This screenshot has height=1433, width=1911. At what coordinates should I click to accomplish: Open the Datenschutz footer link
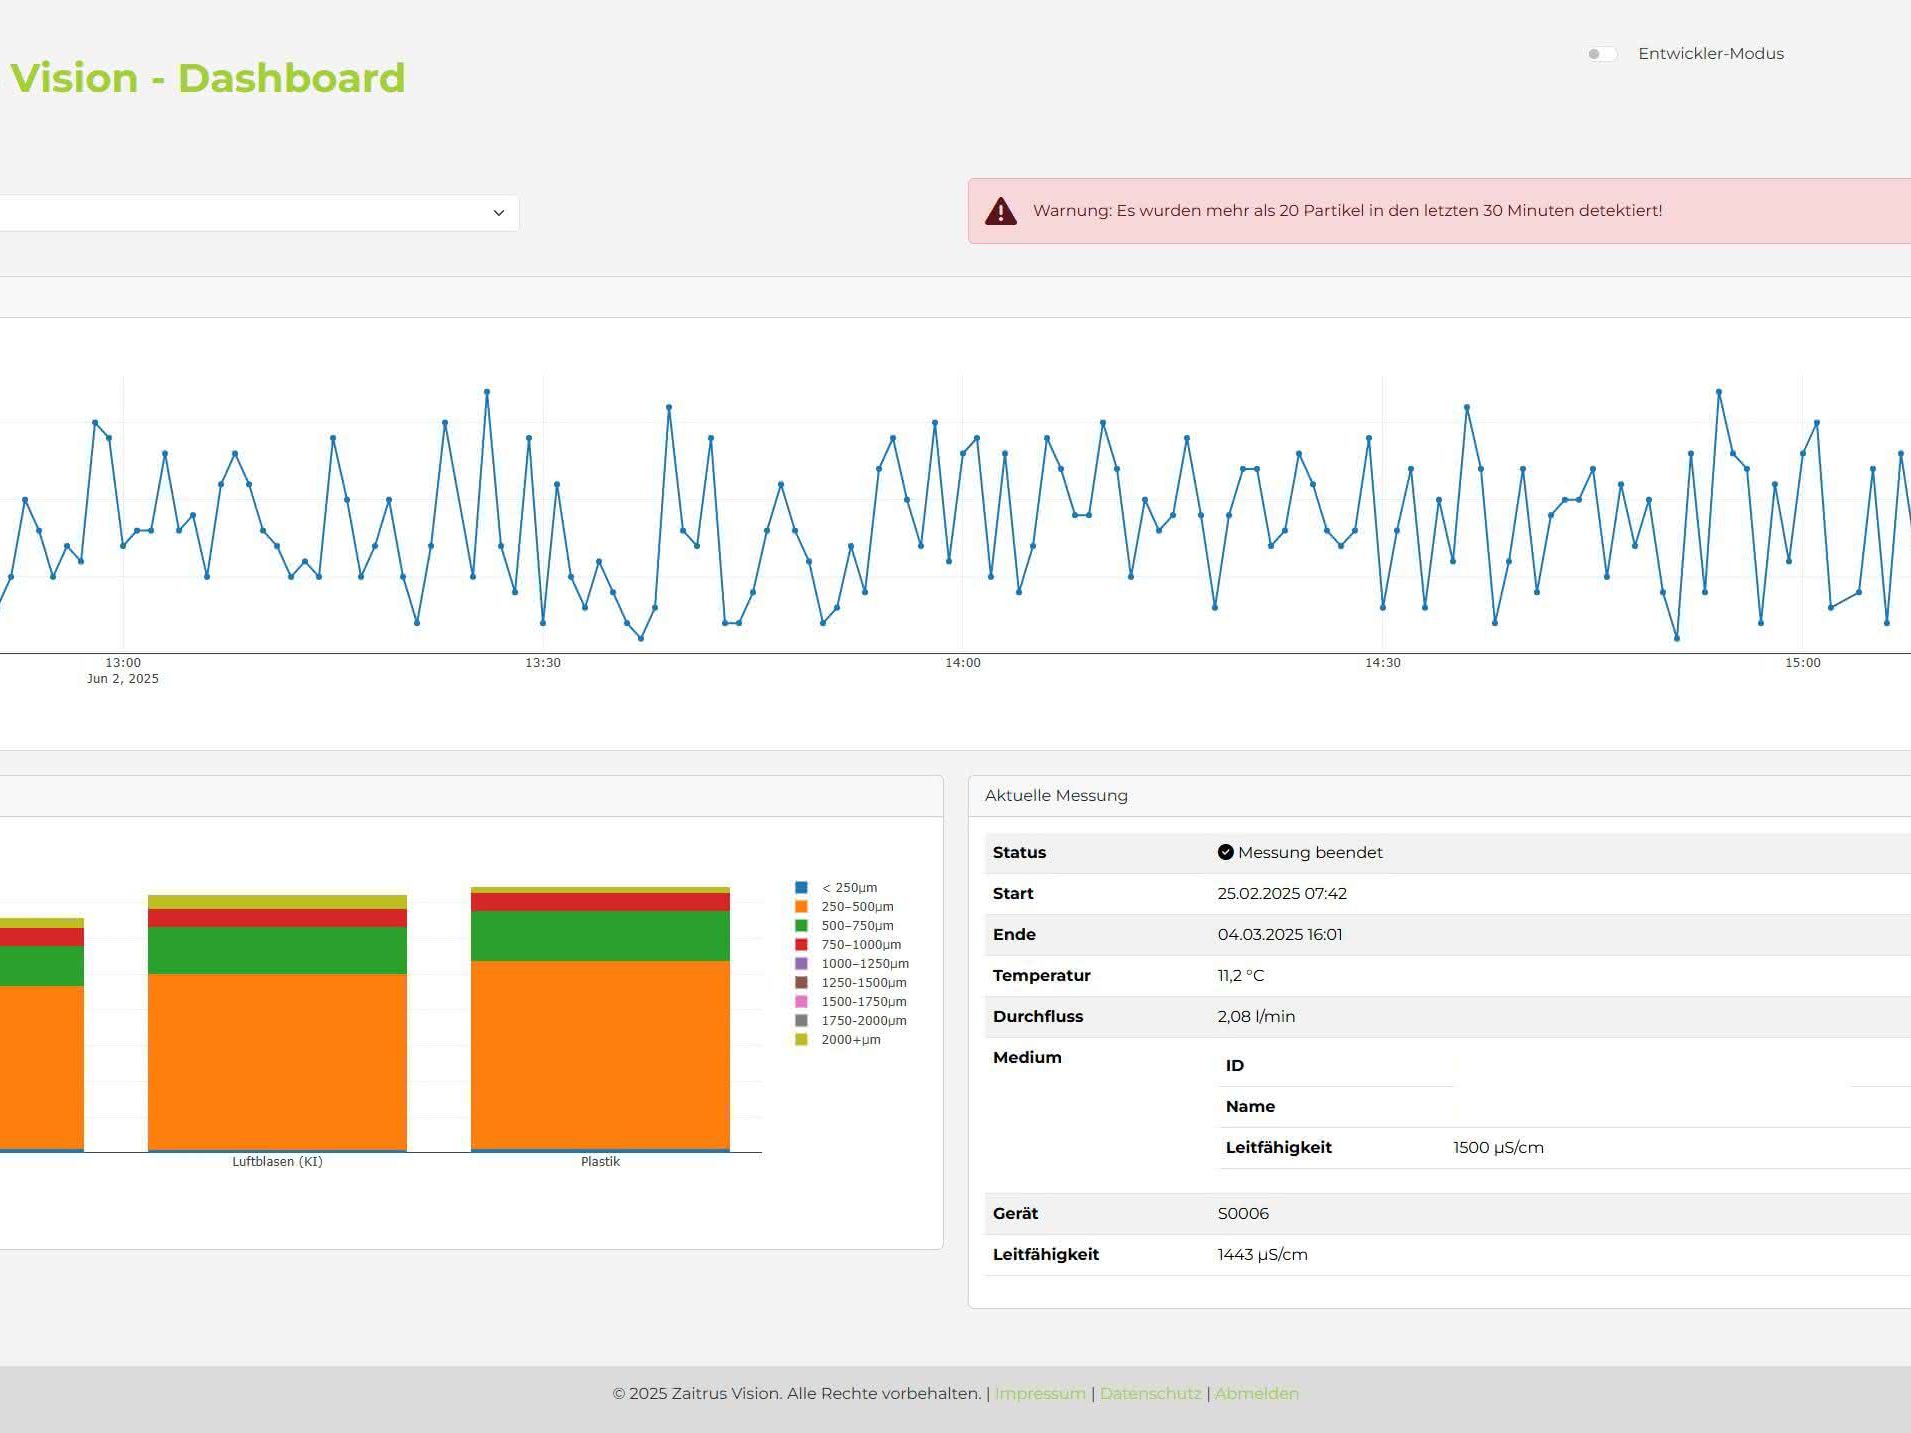click(1150, 1393)
